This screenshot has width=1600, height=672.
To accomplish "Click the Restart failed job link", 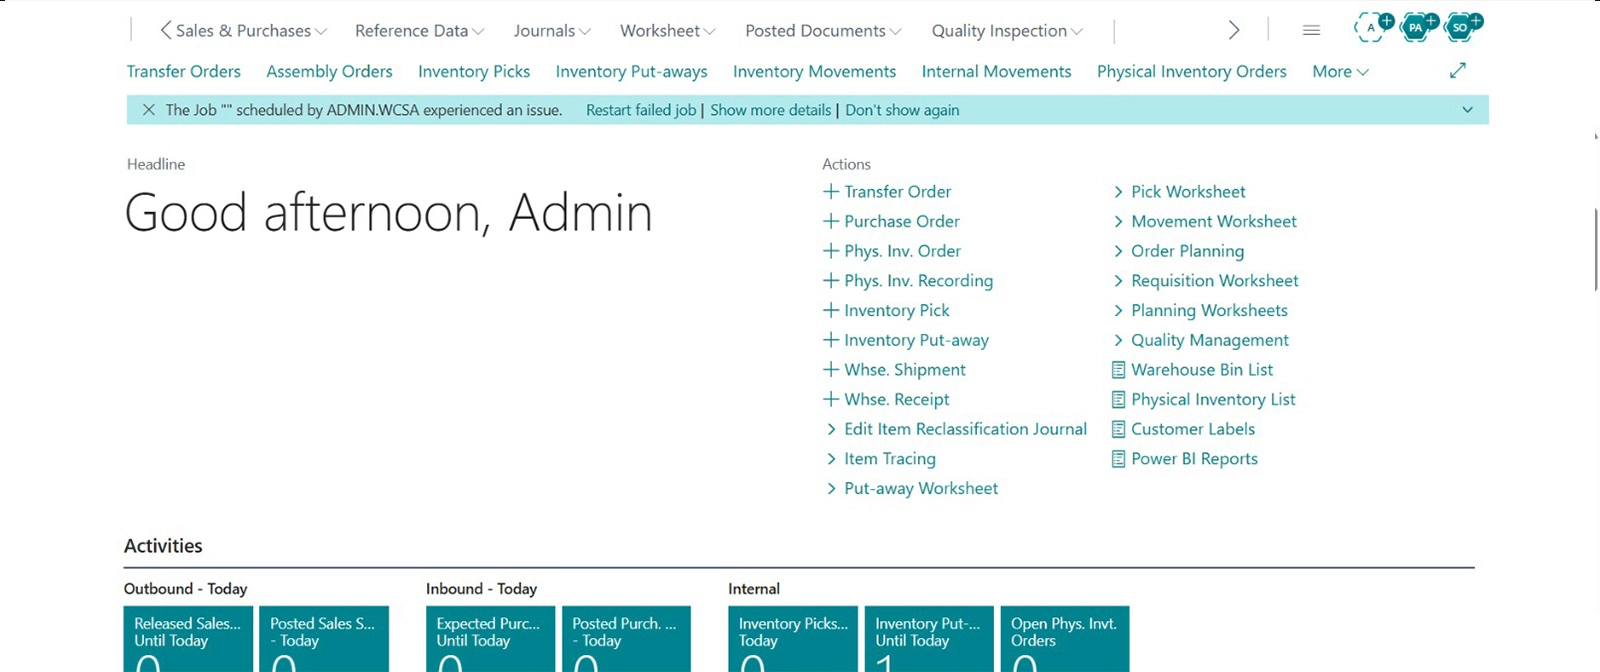I will pos(641,110).
